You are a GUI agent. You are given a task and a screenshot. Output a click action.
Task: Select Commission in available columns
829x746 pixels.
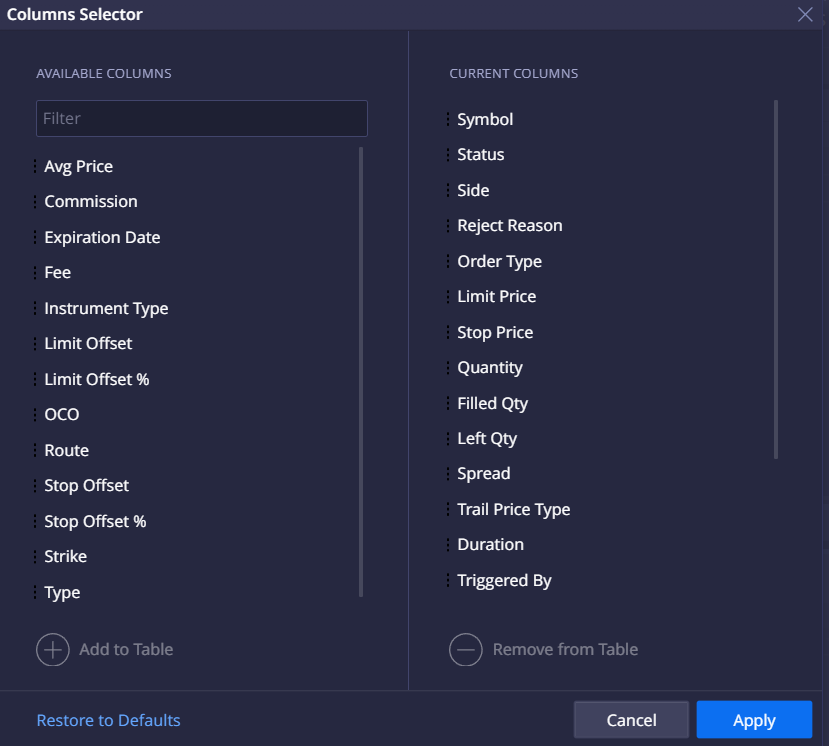(91, 202)
